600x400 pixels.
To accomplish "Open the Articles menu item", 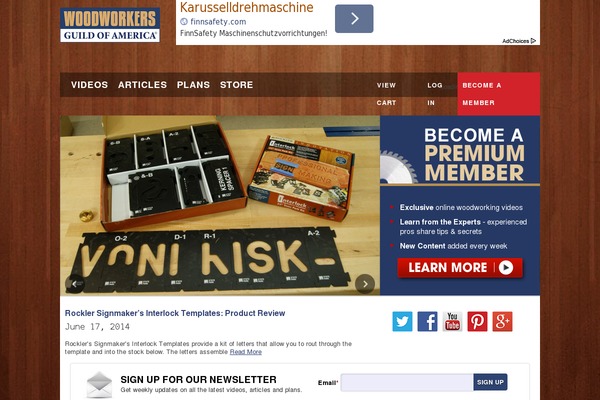I will coord(142,85).
